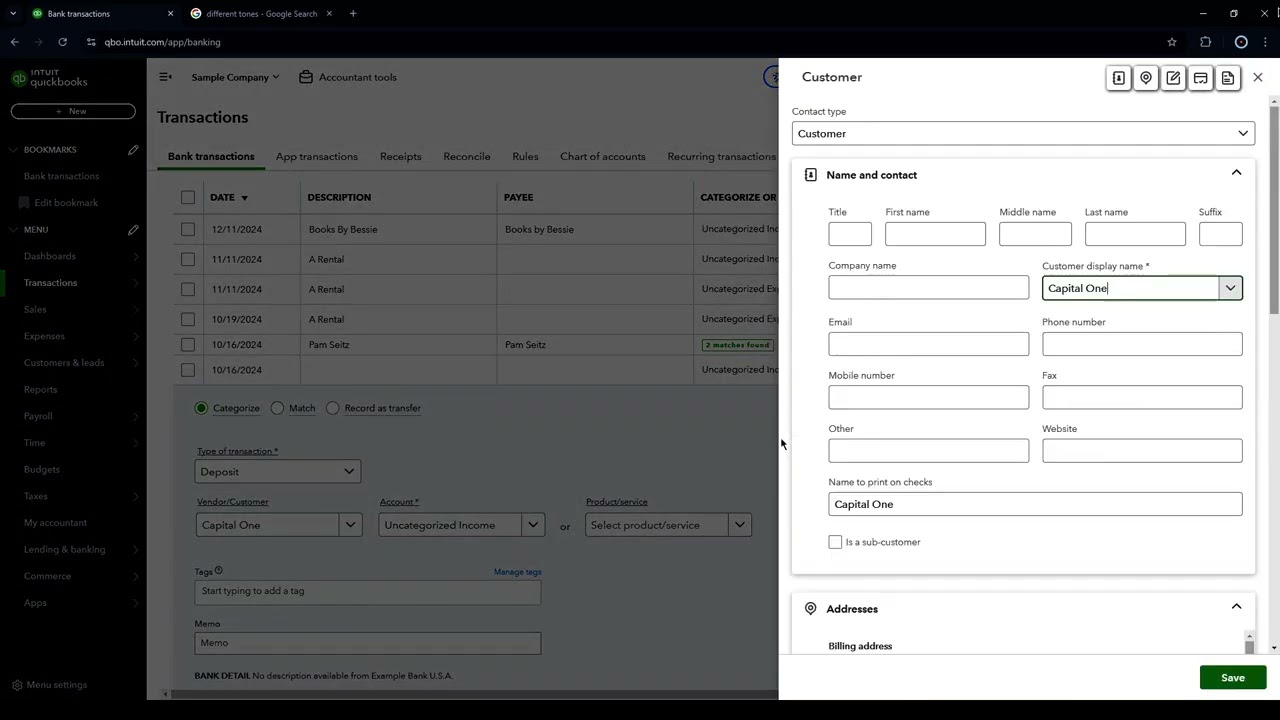The height and width of the screenshot is (720, 1280).
Task: Open Expenses in the left menu
Action: 44,336
